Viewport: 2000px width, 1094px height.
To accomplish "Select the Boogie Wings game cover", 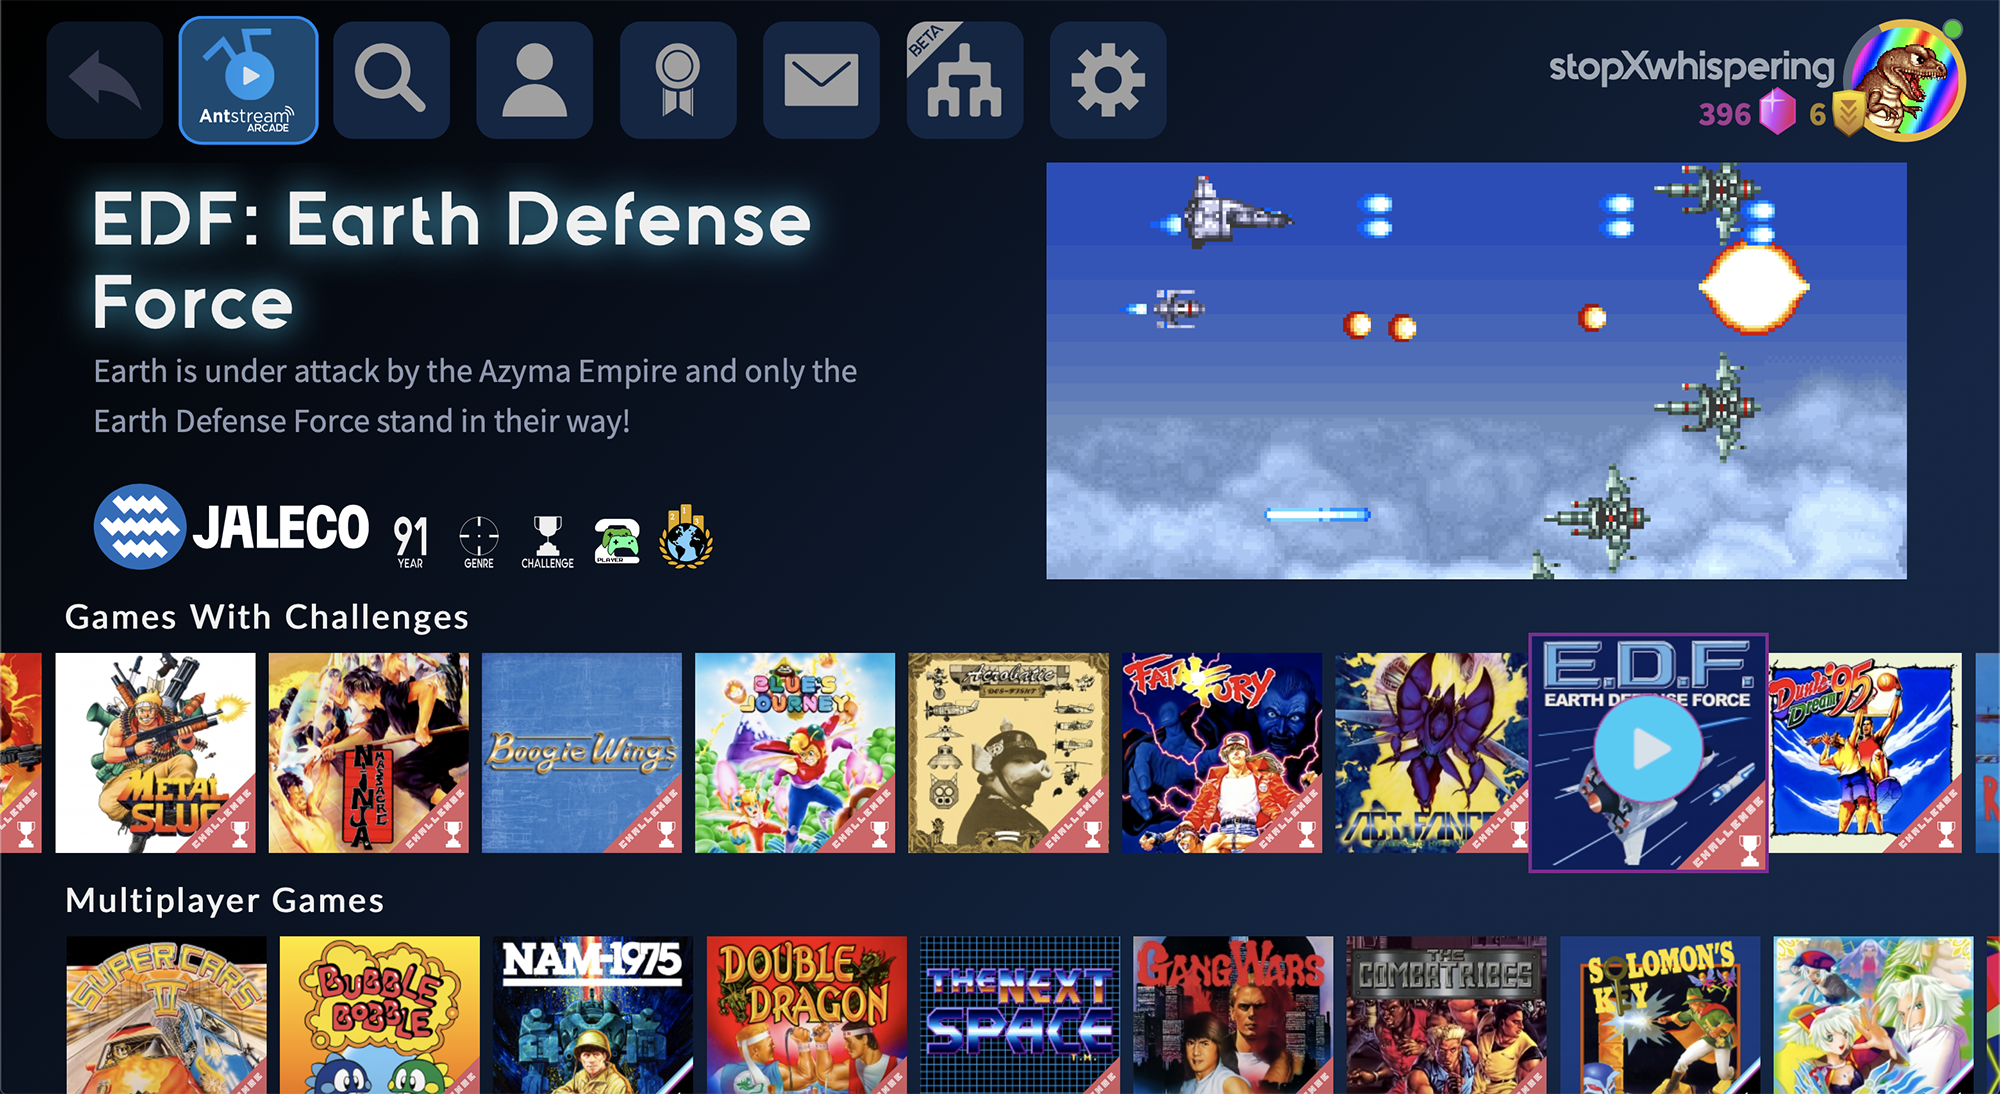I will coord(581,752).
